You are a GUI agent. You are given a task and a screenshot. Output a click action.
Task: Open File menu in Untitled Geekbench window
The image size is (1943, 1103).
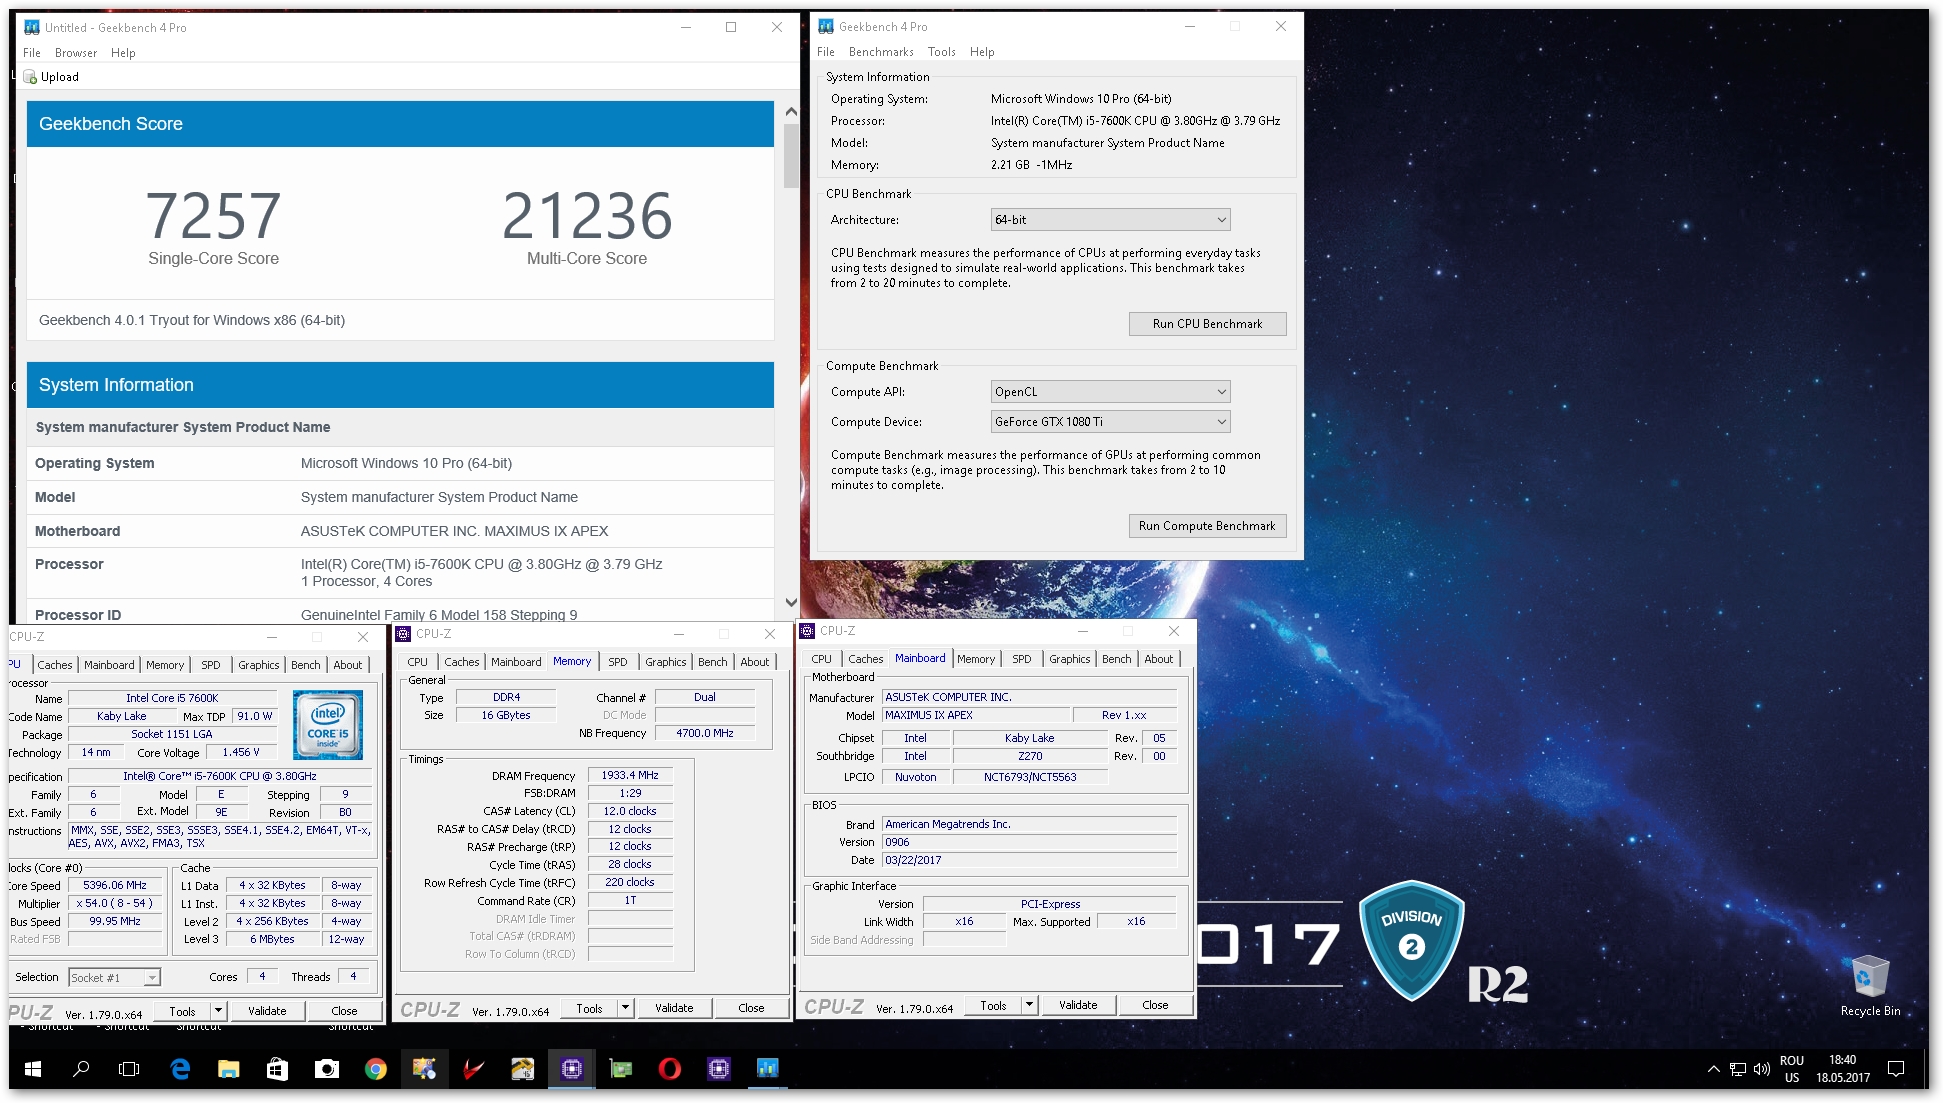pos(32,53)
